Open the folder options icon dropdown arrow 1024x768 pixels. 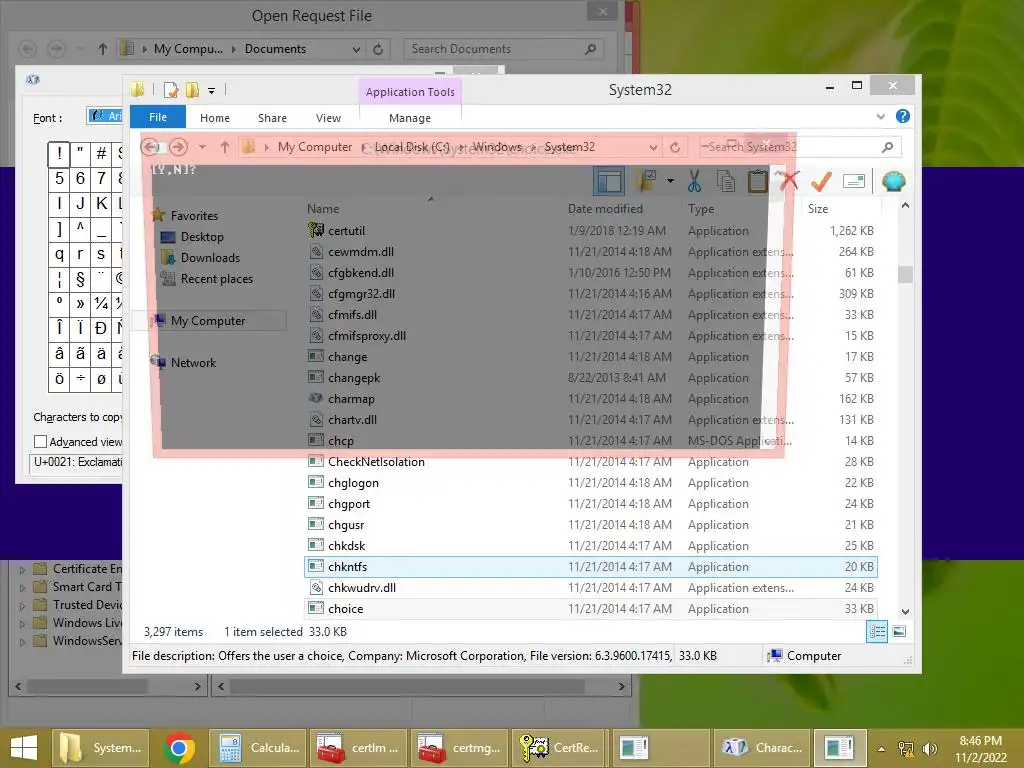coord(670,181)
